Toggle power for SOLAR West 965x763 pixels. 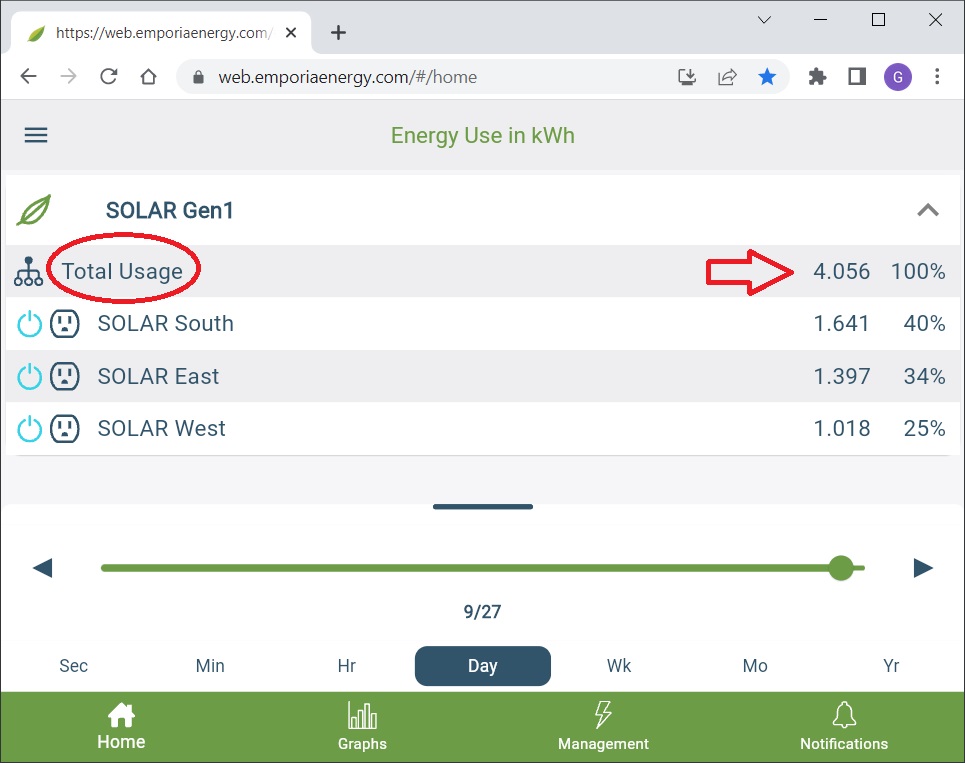(30, 429)
